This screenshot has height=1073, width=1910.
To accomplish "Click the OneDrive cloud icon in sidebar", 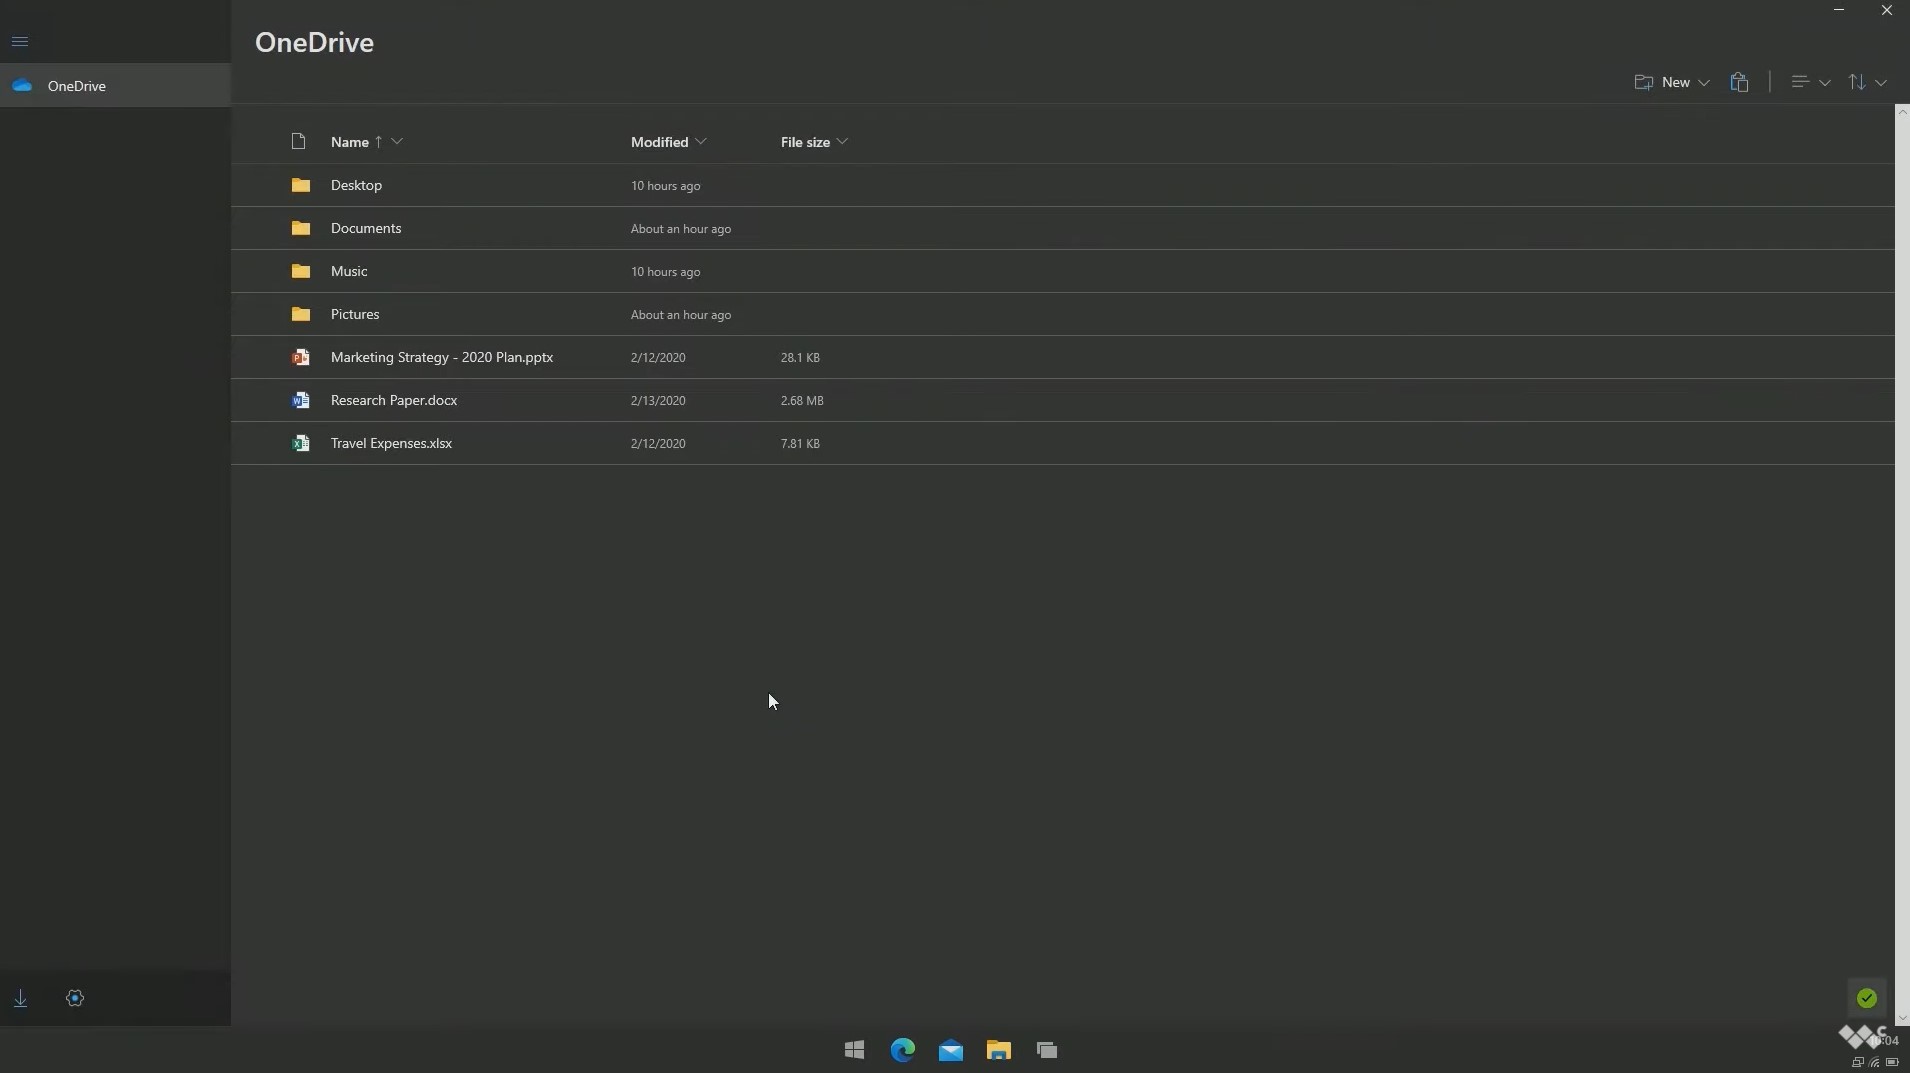I will pos(22,86).
